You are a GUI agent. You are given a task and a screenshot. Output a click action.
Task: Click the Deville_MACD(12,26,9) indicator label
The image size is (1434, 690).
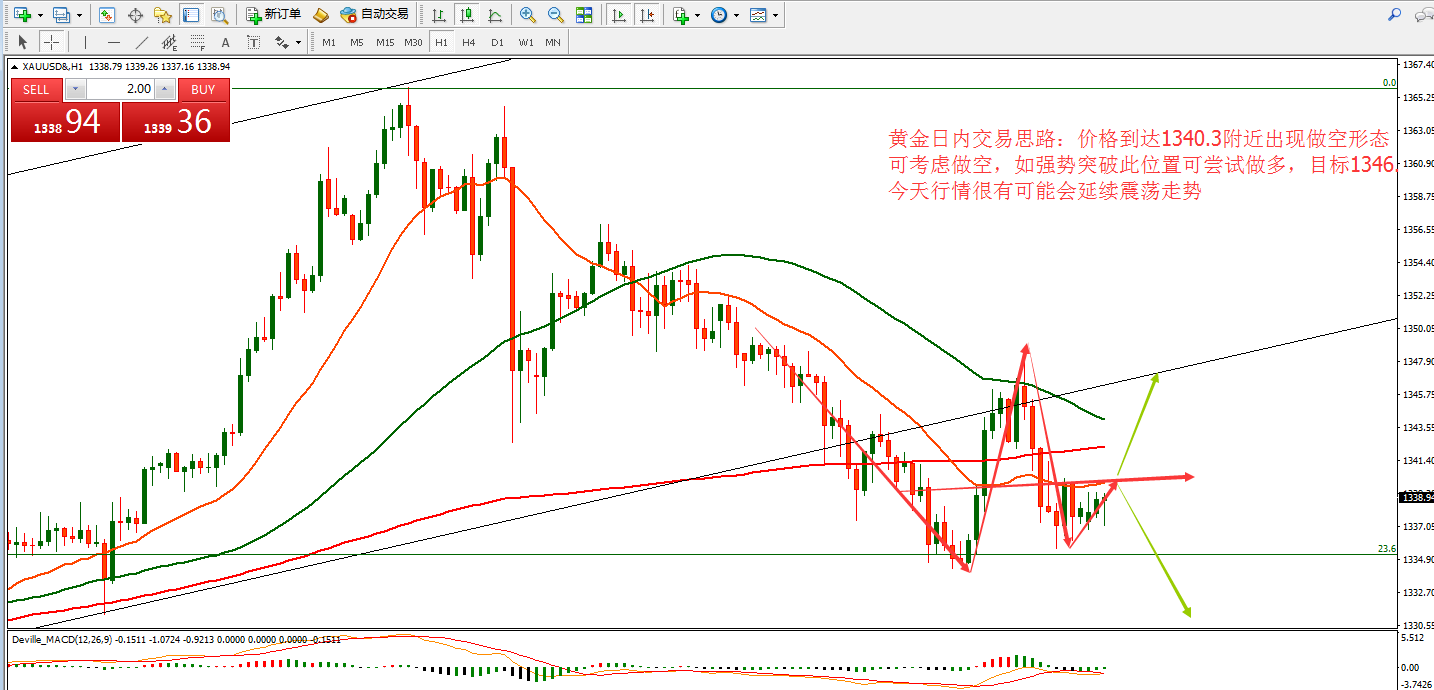click(63, 638)
